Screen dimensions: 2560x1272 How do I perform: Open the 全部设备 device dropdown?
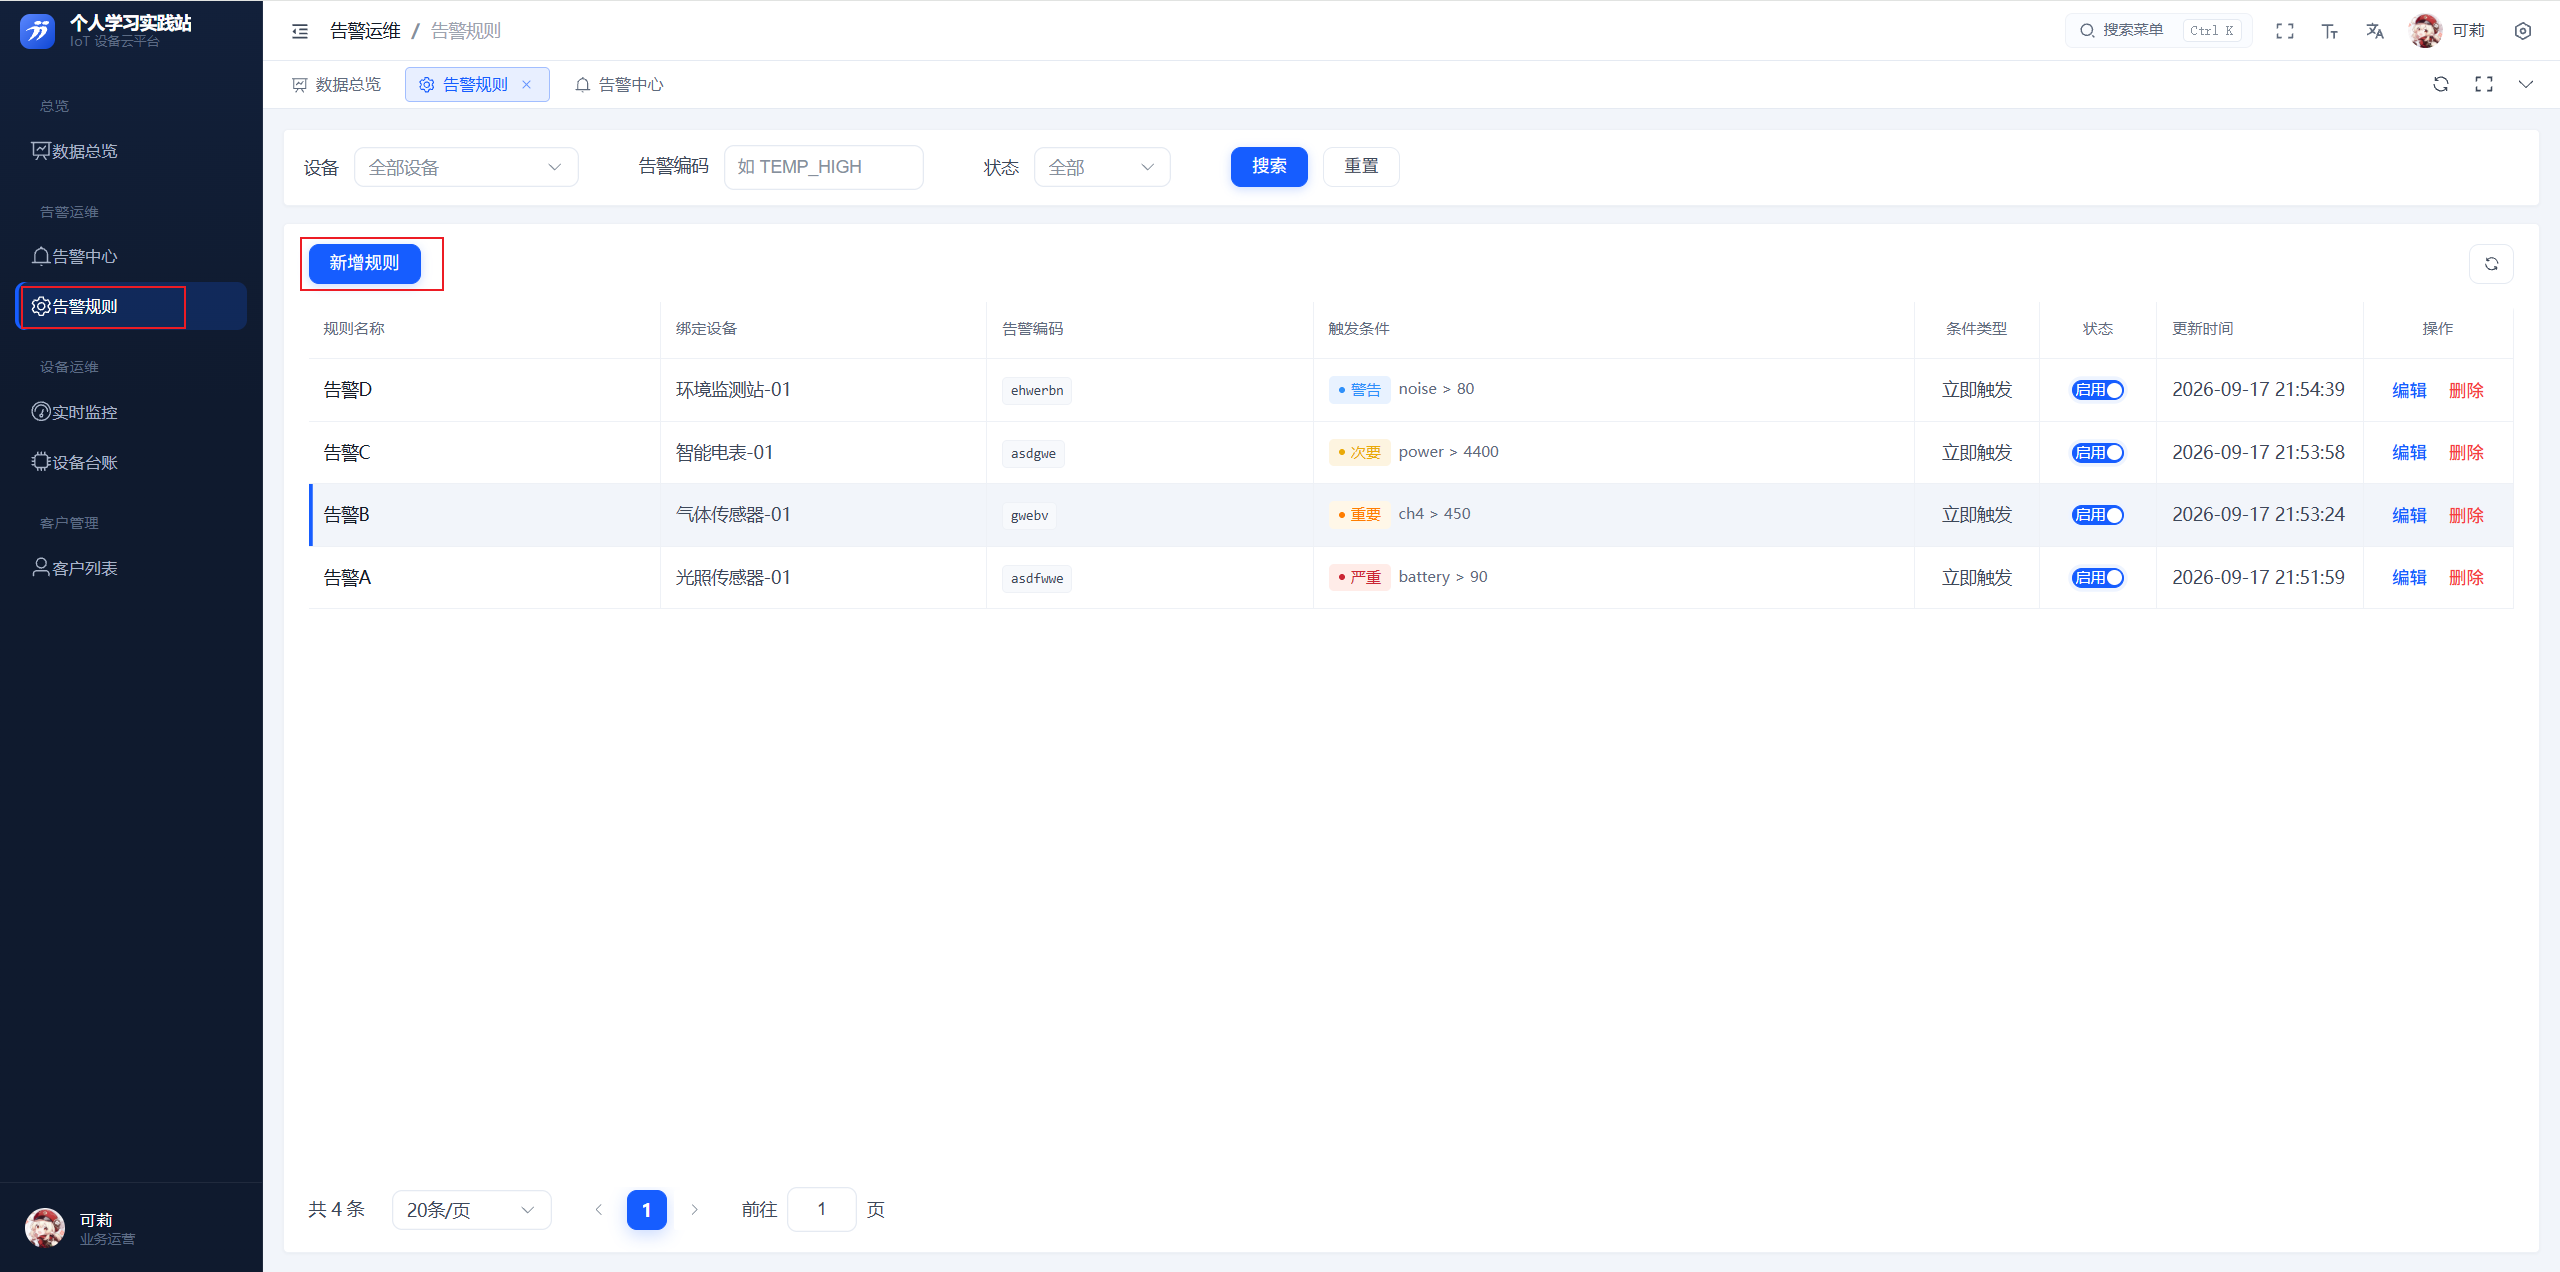(x=466, y=167)
